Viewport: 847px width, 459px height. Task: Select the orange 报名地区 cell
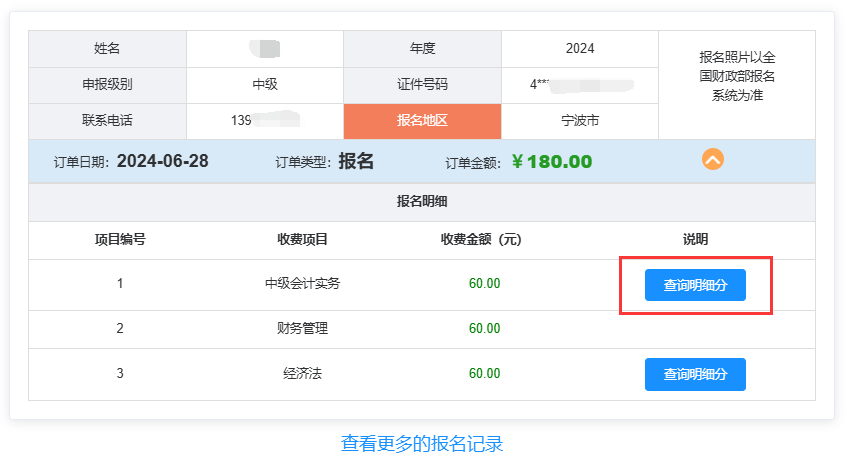coord(422,121)
